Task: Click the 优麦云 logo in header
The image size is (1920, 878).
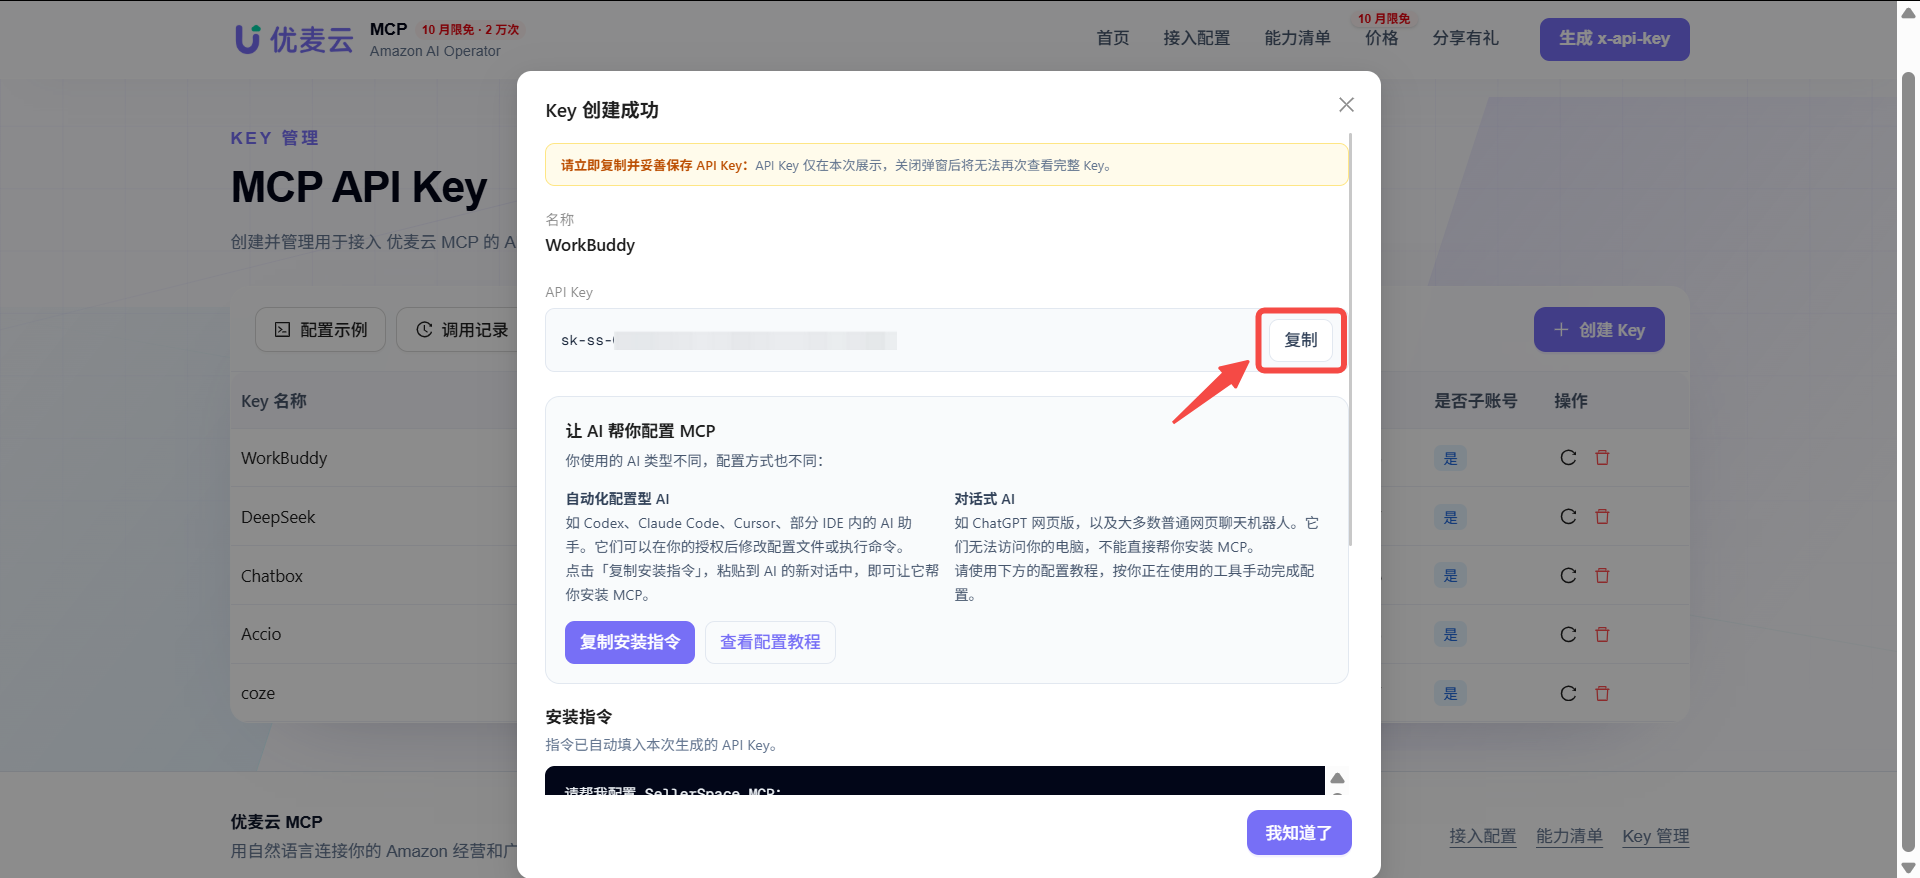Action: pos(294,39)
